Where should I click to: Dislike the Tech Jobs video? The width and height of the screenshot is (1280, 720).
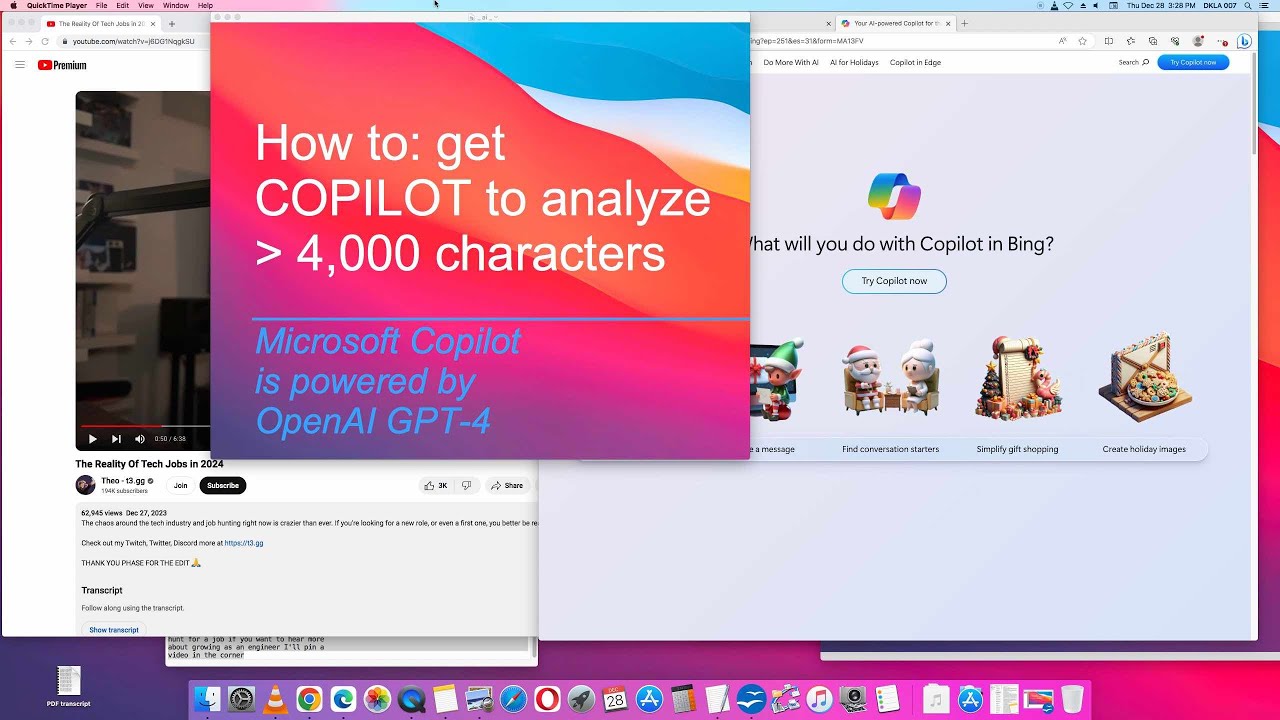point(466,486)
